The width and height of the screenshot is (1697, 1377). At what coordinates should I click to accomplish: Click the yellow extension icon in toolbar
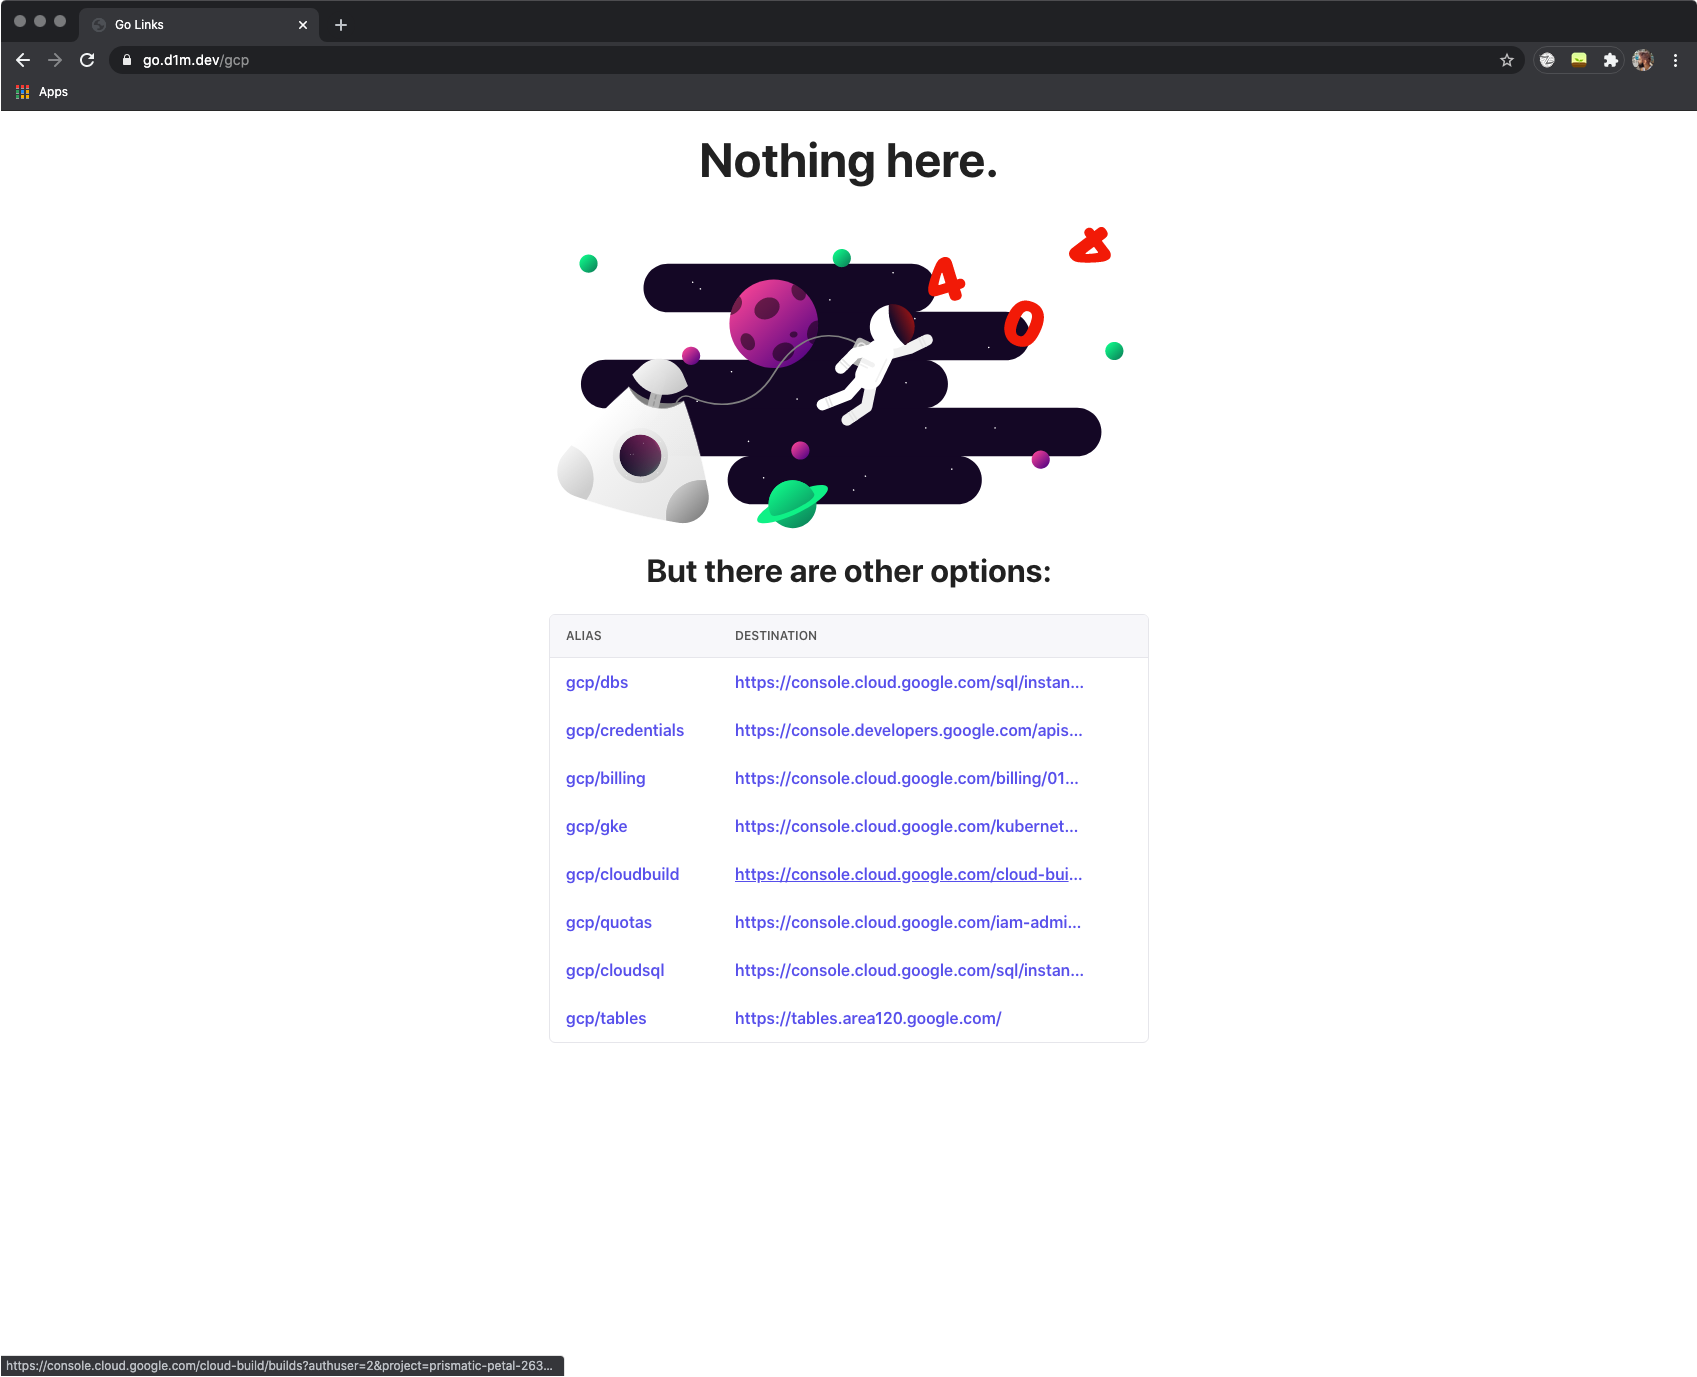pos(1579,60)
